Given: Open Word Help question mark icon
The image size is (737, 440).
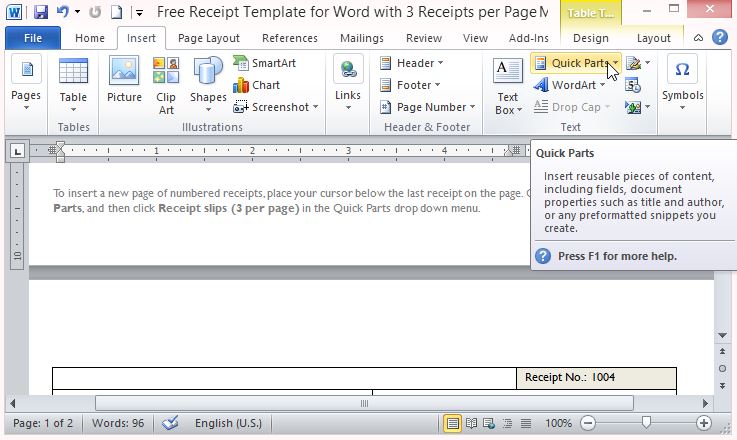Looking at the screenshot, I should [720, 37].
